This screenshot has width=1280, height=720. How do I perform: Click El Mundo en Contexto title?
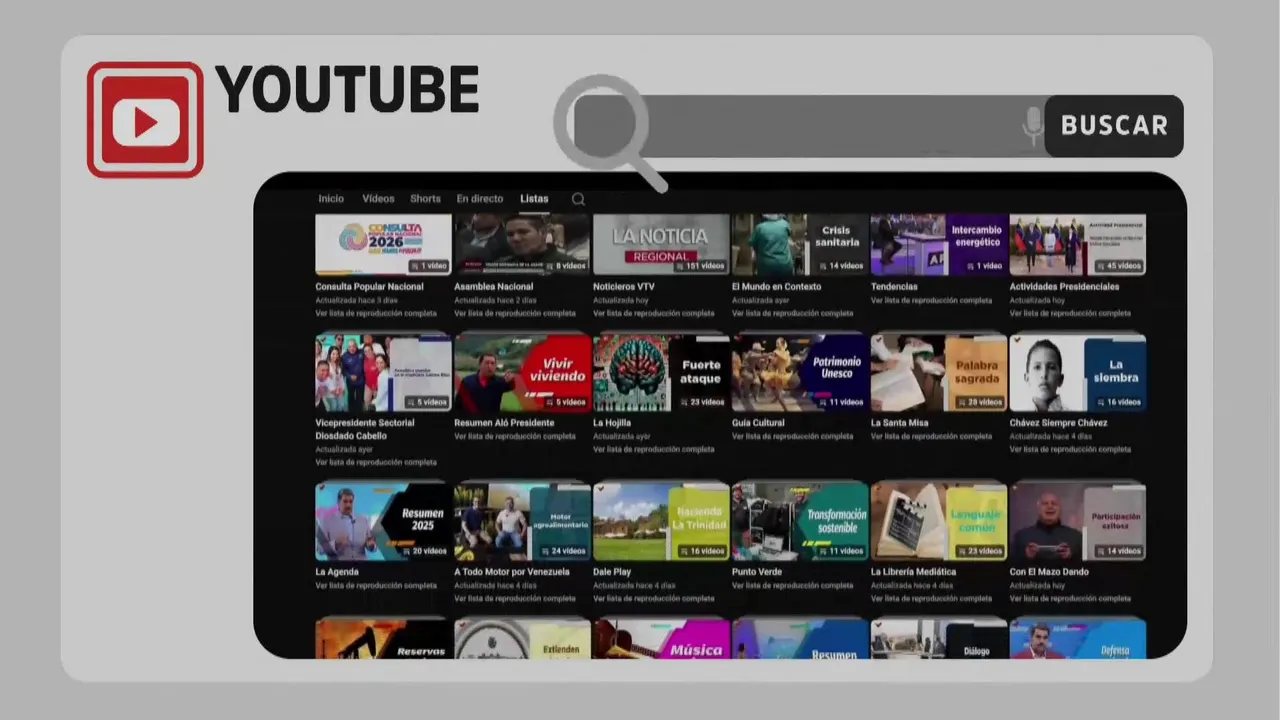click(776, 287)
